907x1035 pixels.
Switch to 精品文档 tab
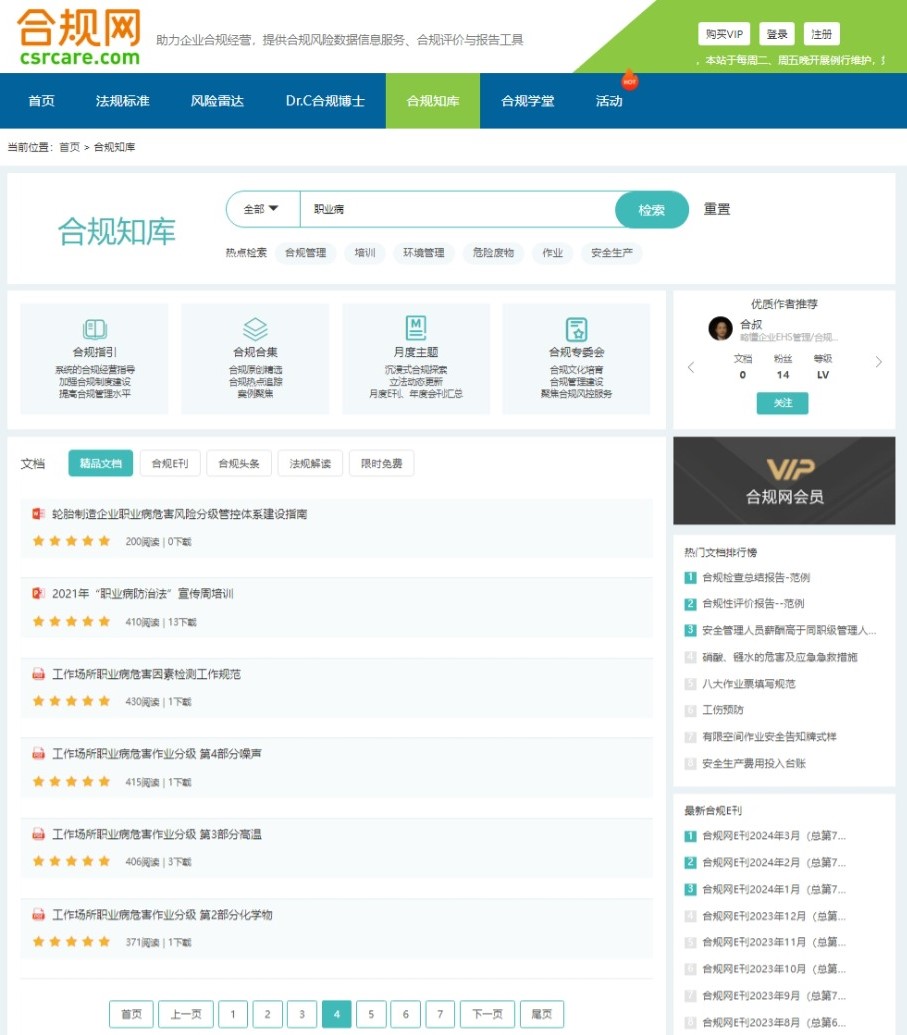tap(100, 463)
